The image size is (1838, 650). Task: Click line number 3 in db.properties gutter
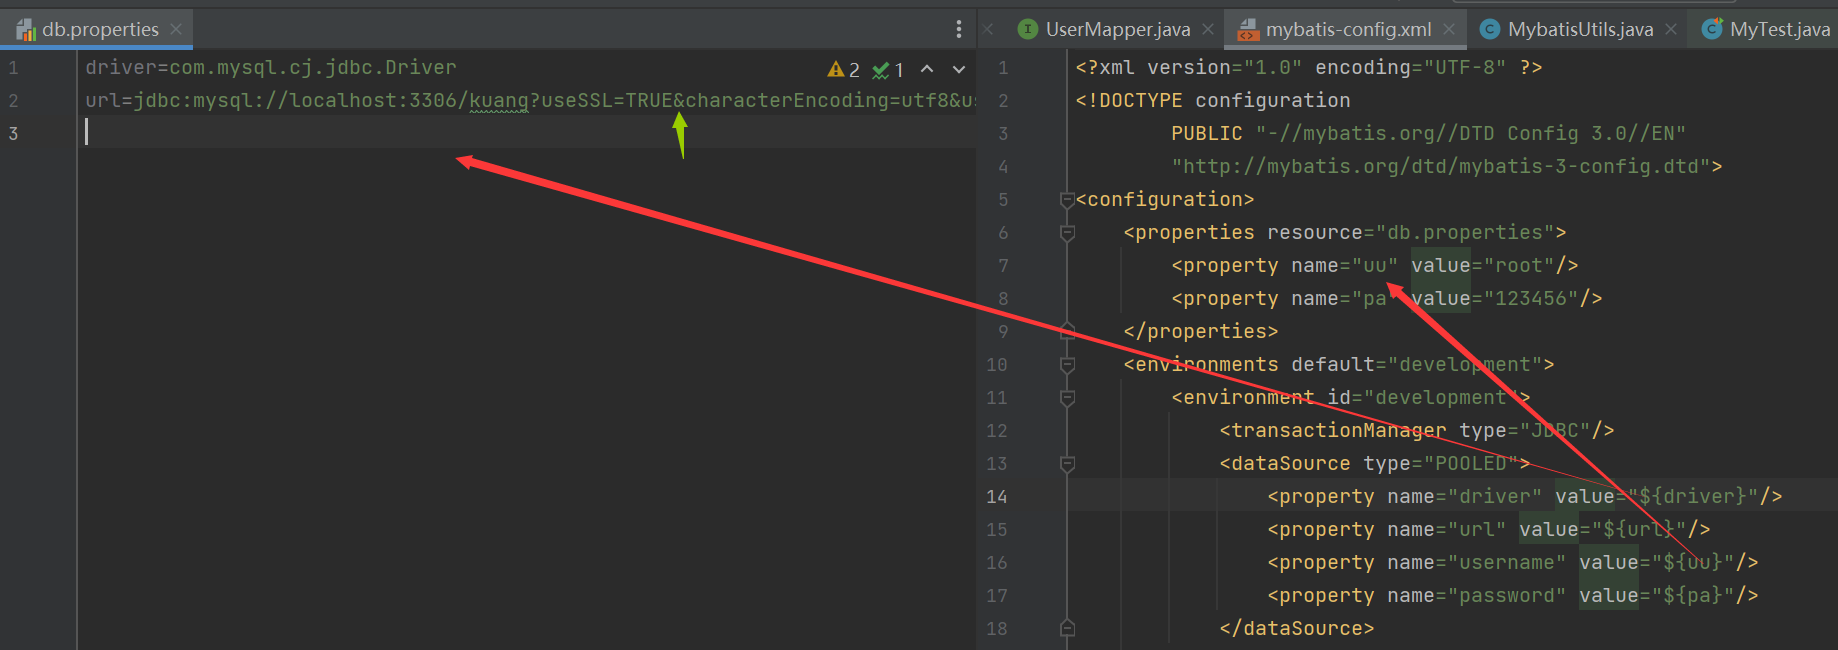point(13,133)
